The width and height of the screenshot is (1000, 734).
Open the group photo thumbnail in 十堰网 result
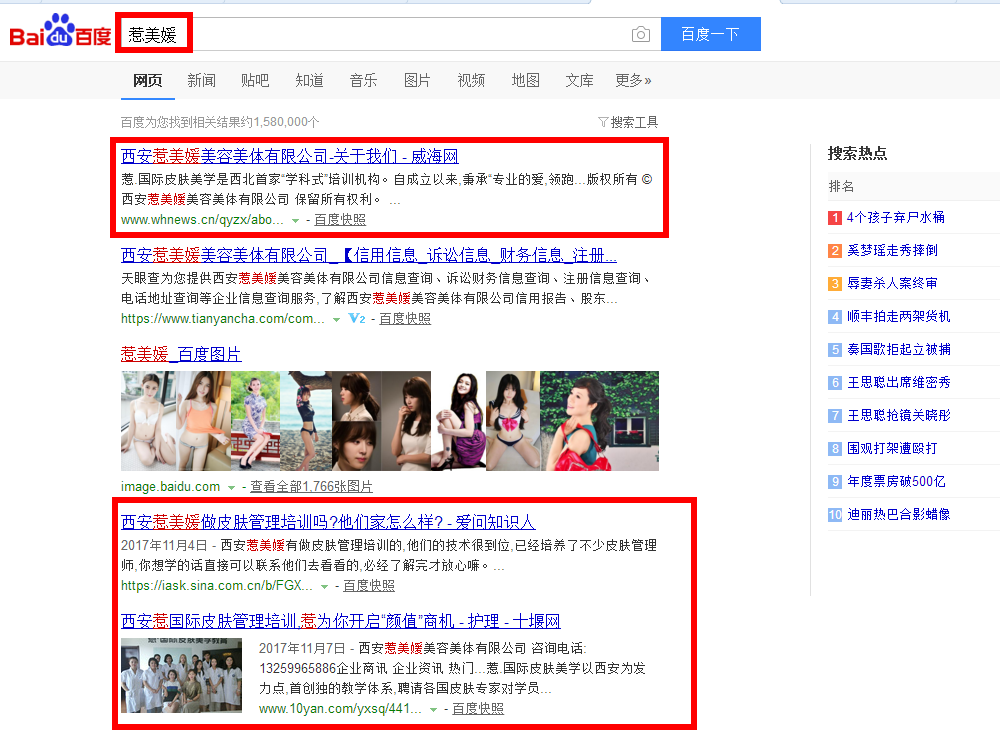[182, 675]
